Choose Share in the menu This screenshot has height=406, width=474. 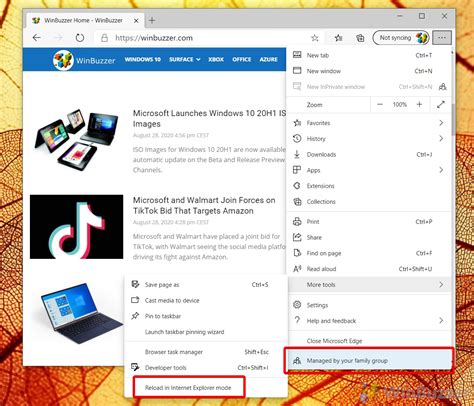[x=369, y=237]
